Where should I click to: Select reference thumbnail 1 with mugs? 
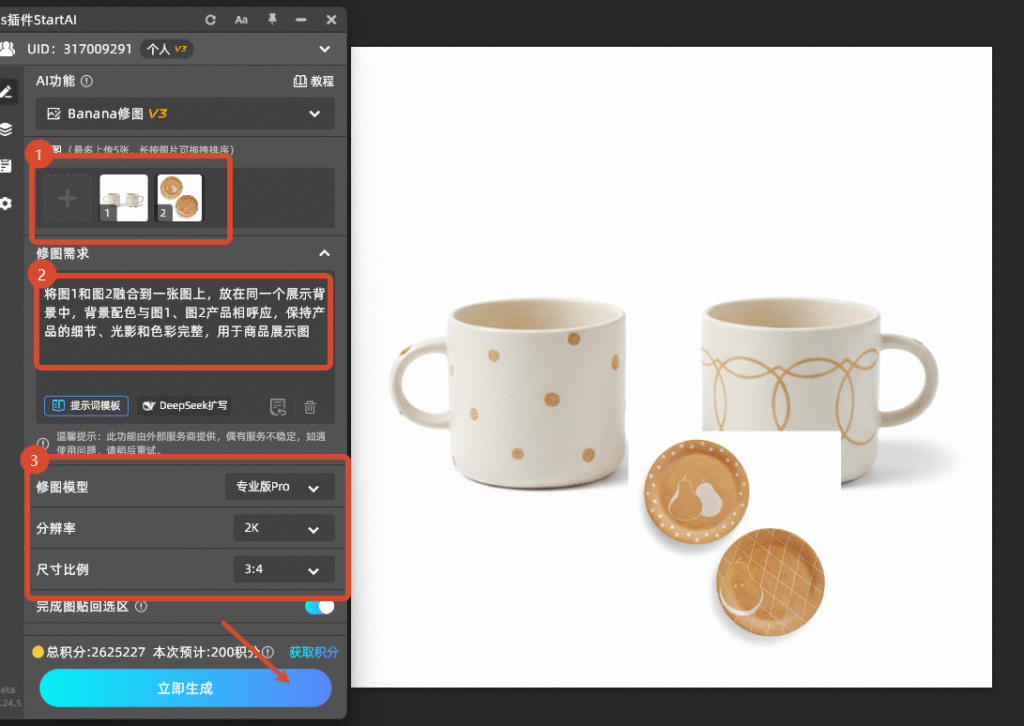123,198
